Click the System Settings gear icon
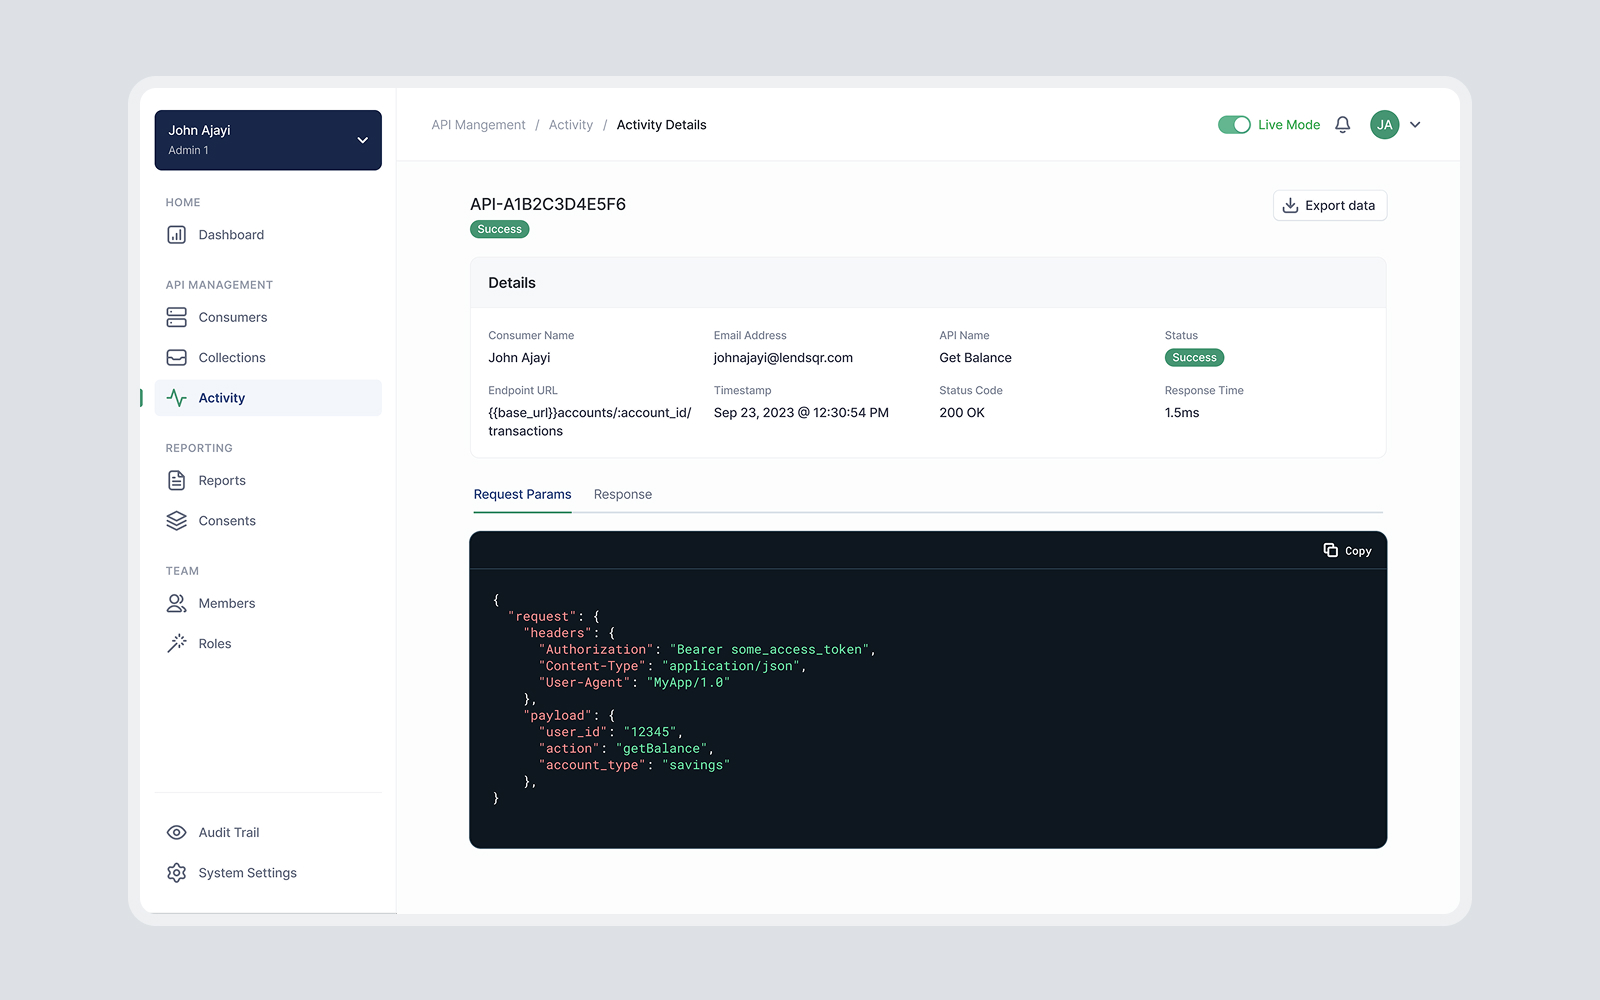1600x1000 pixels. tap(176, 872)
